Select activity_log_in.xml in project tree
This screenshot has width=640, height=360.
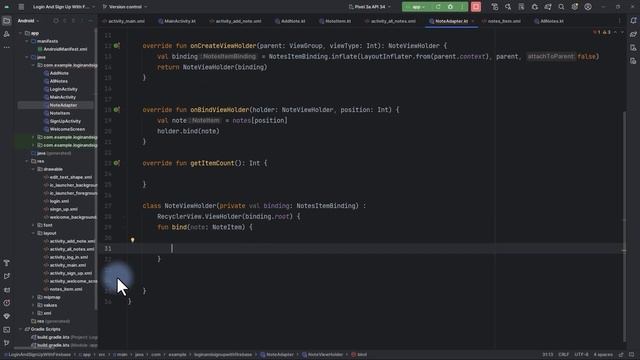point(69,257)
